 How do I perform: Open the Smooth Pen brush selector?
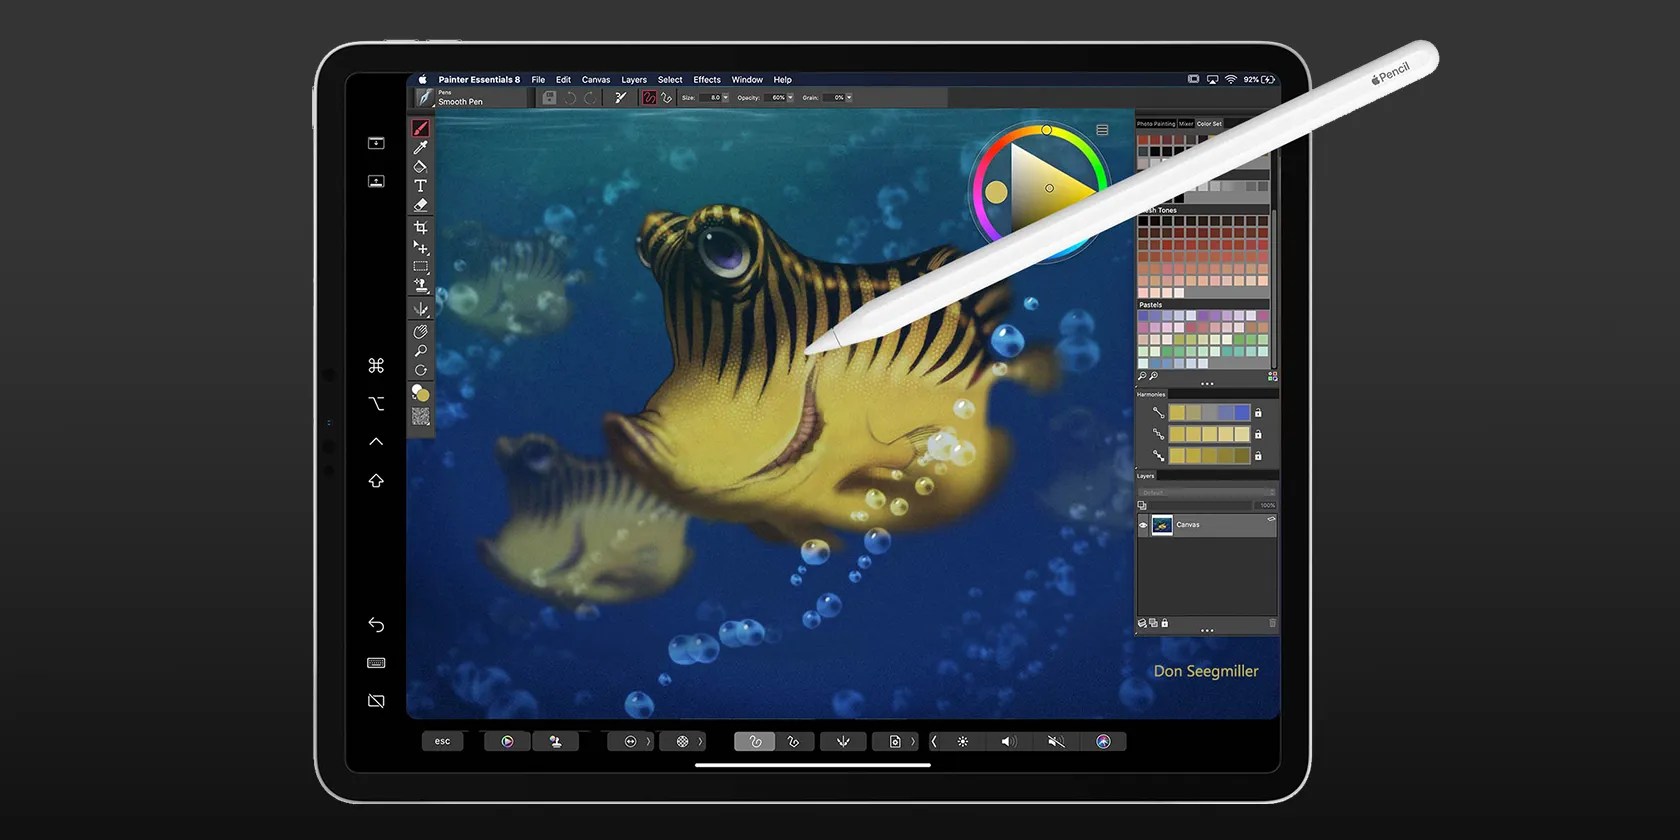click(469, 98)
